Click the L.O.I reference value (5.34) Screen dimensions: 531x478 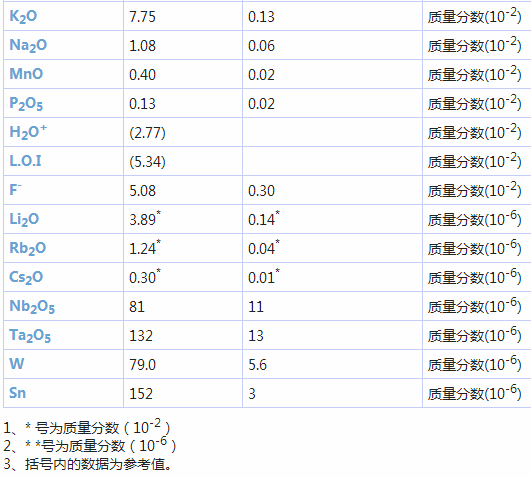(x=147, y=162)
